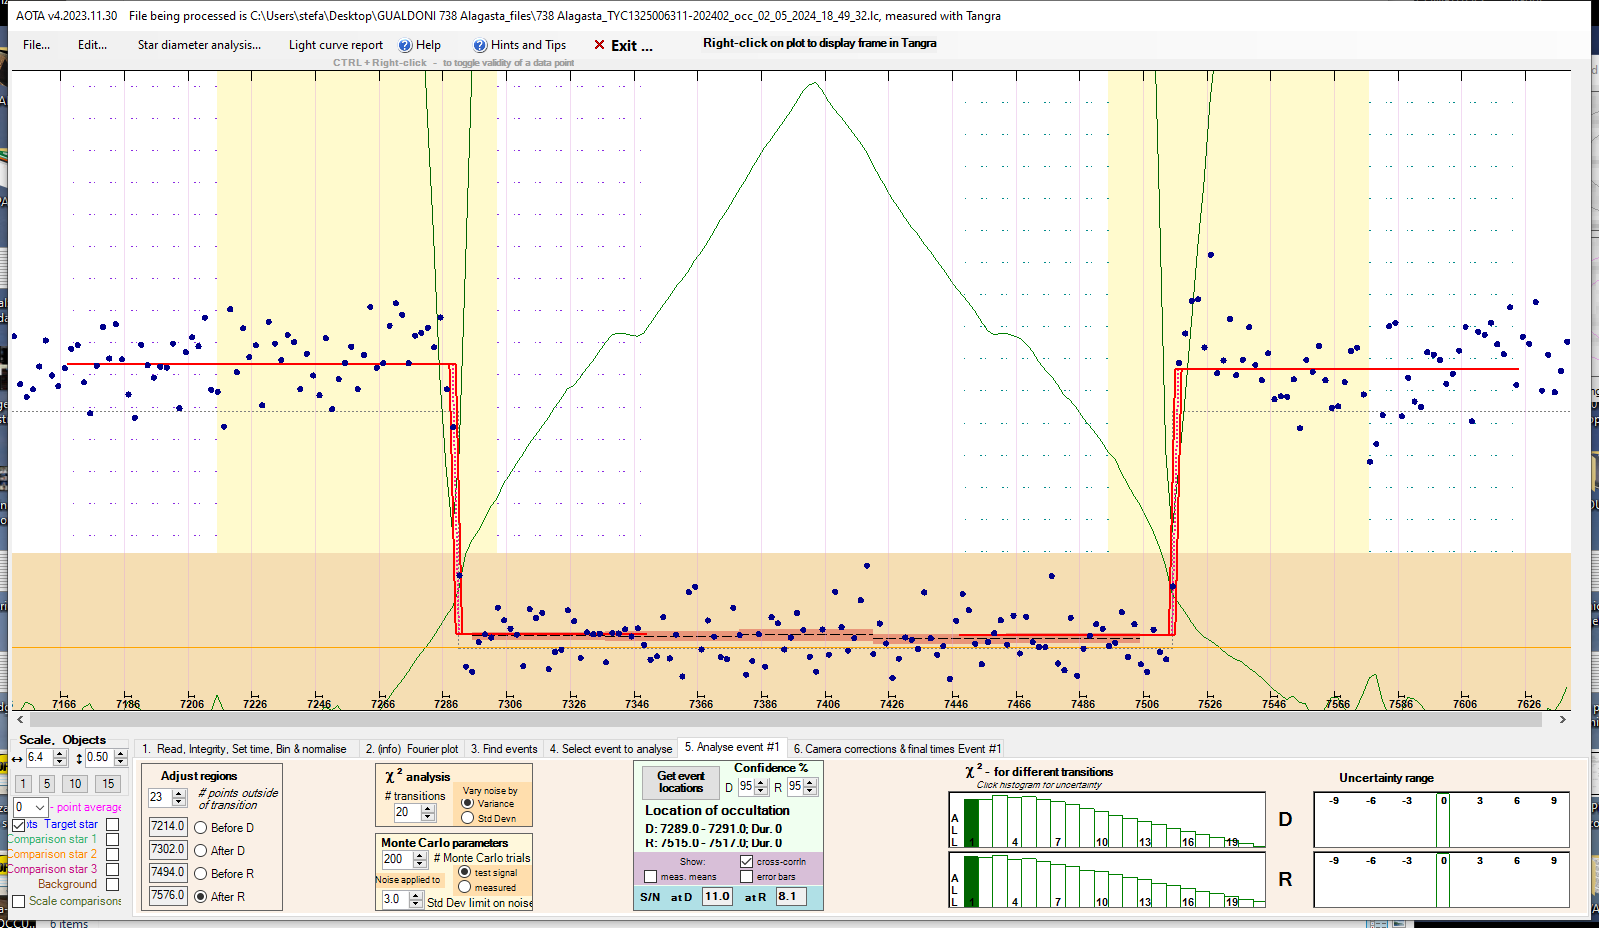
Task: Enable the meas. means checkbox
Action: (651, 877)
